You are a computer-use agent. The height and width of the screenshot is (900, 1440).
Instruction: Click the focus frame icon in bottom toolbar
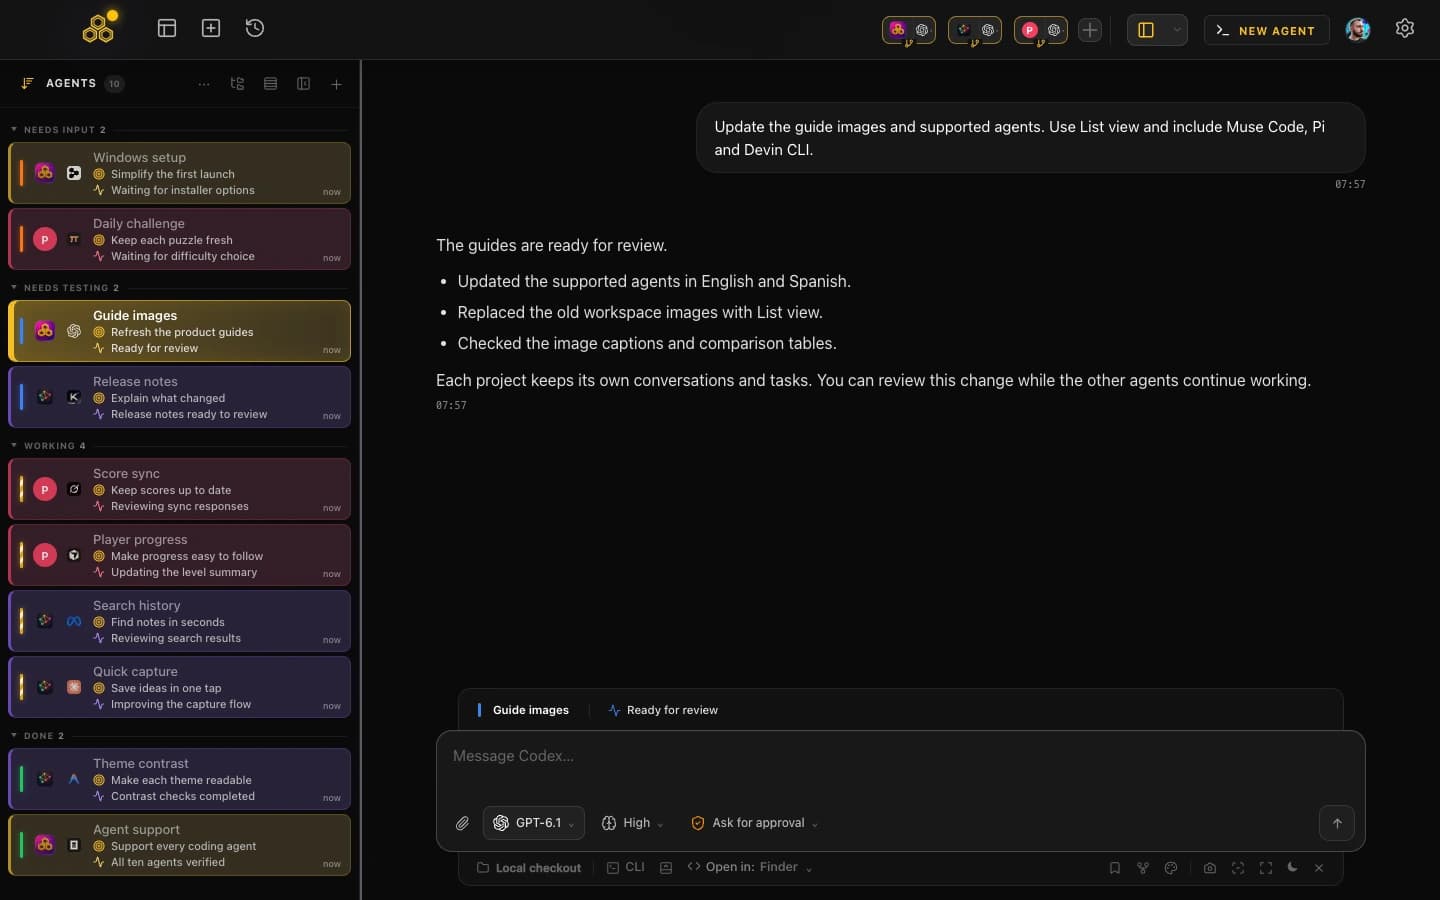click(1238, 868)
